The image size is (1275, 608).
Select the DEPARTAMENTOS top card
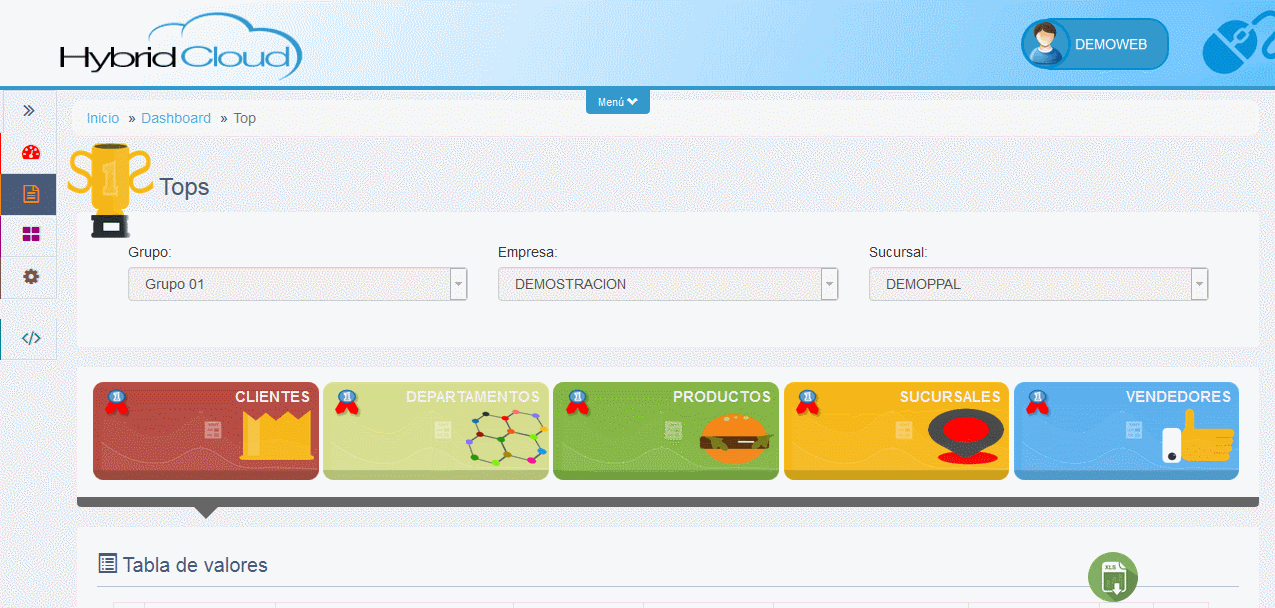point(436,431)
